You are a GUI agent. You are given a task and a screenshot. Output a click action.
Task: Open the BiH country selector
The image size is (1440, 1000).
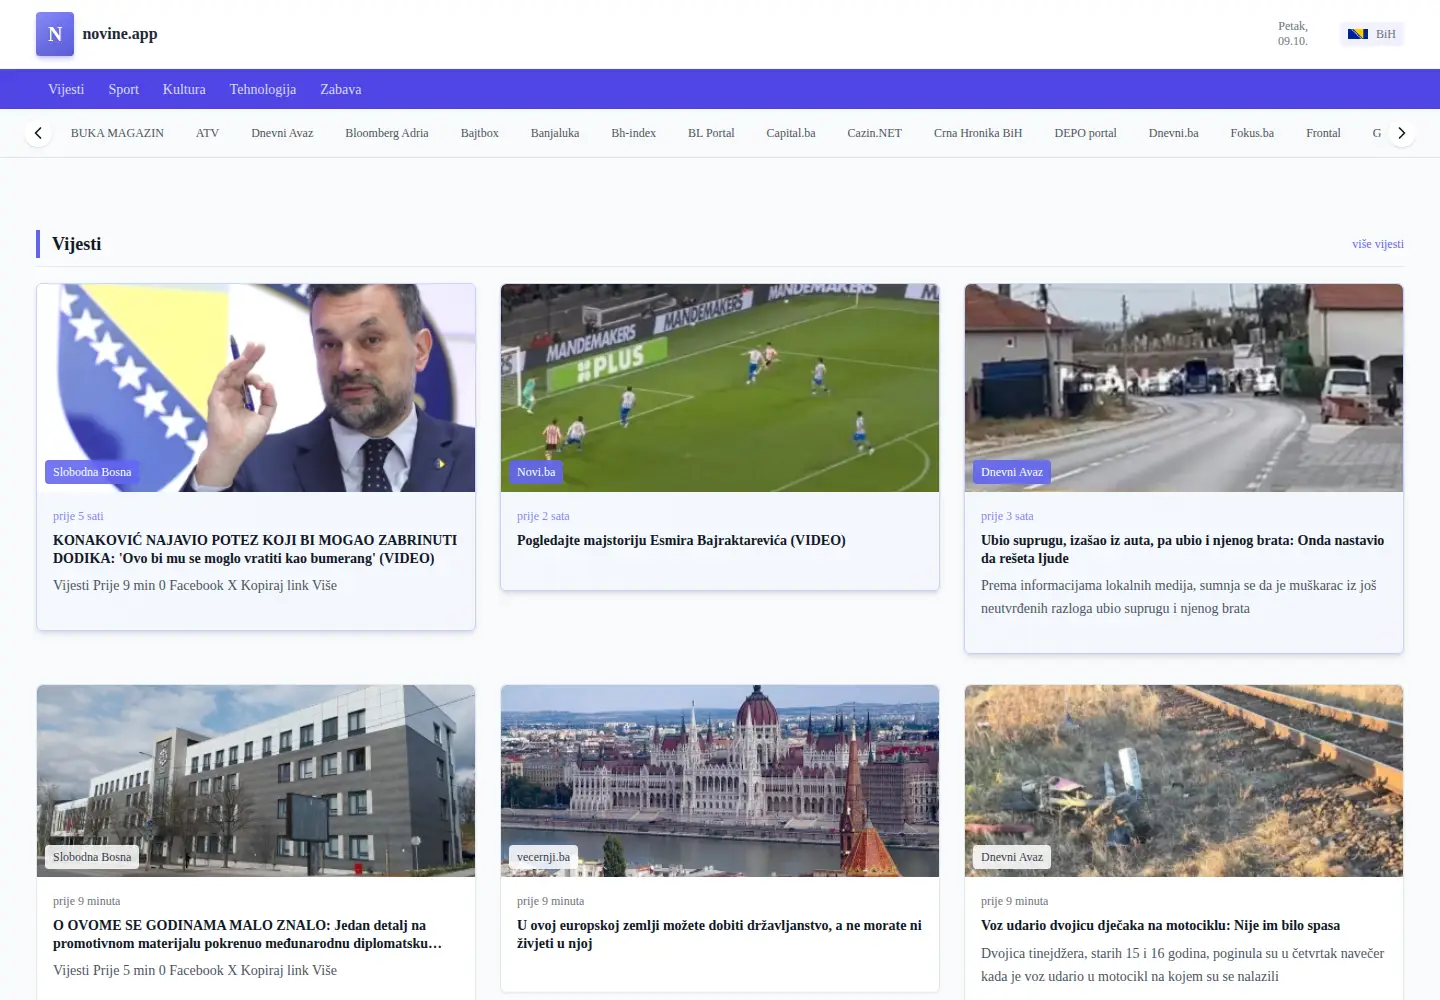1372,34
